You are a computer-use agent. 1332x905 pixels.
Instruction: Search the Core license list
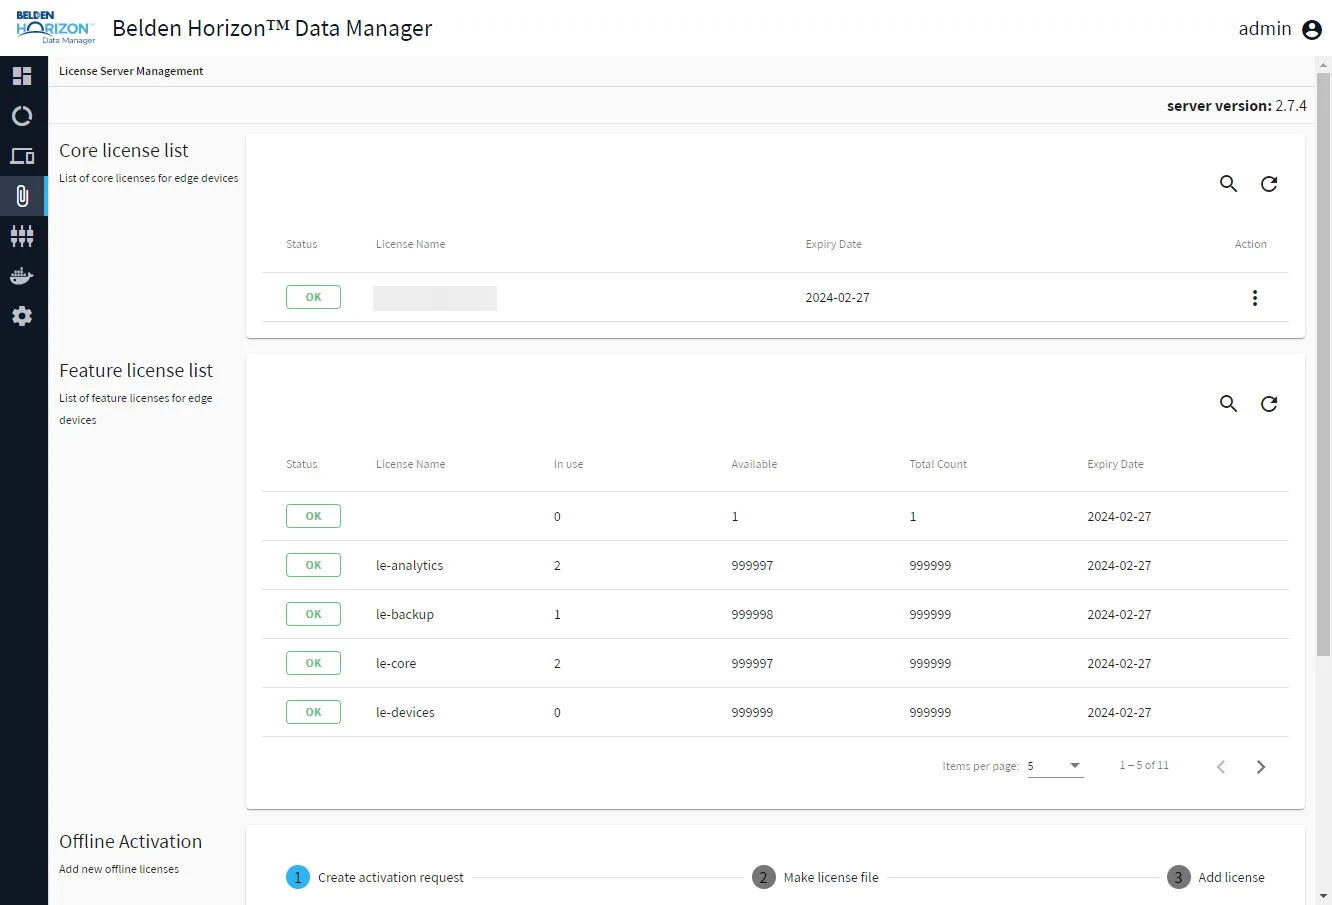coord(1229,184)
